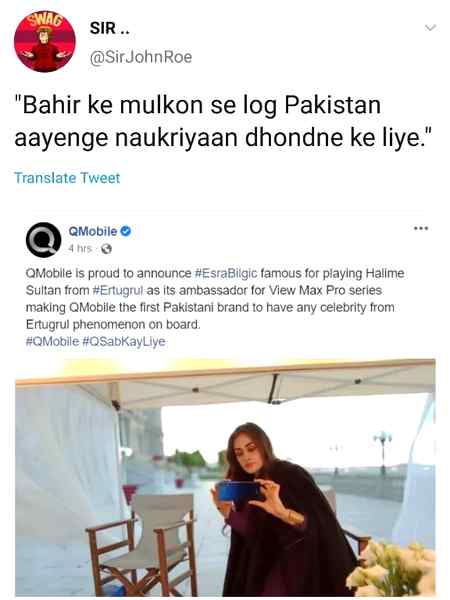Open the @SirJohnRoe handle
The height and width of the screenshot is (600, 450).
[141, 57]
